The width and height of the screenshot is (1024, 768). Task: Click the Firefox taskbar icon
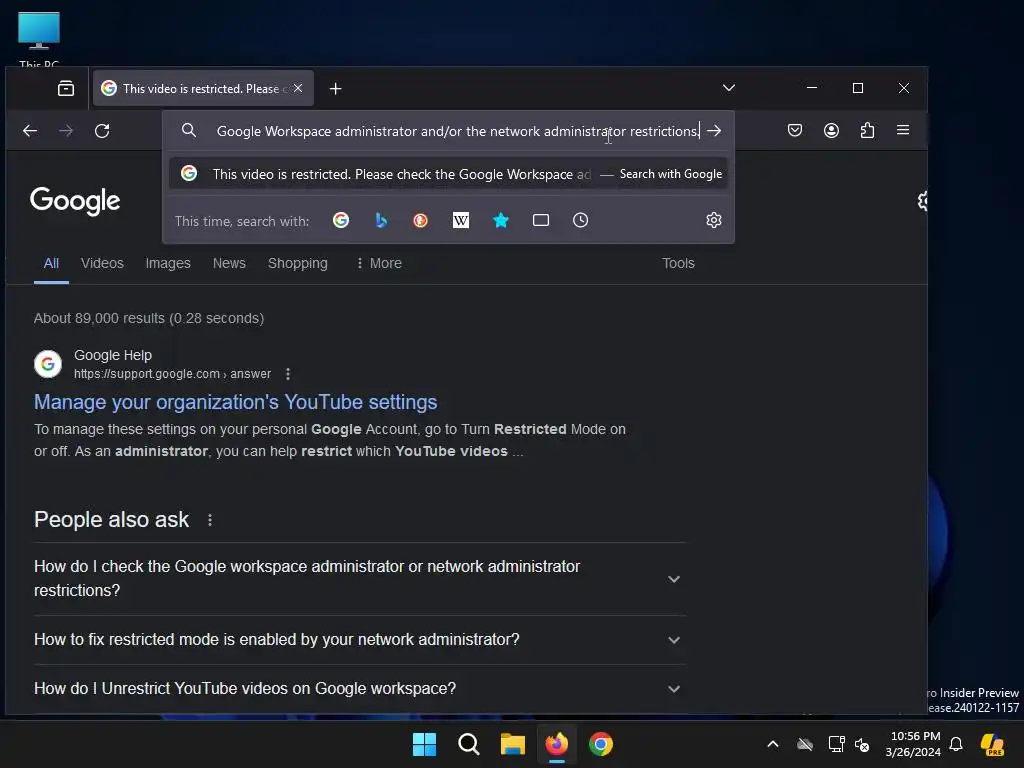556,744
